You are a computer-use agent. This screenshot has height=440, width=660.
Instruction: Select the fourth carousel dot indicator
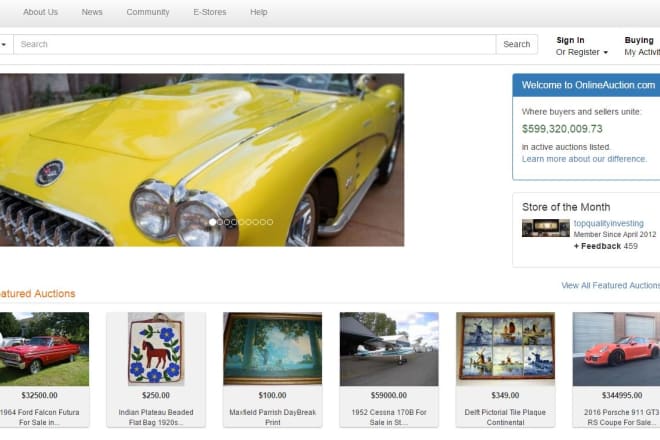click(234, 222)
